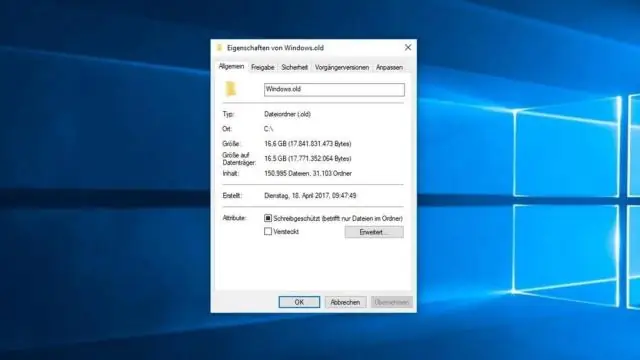Open the Anpassen tab

pos(389,67)
